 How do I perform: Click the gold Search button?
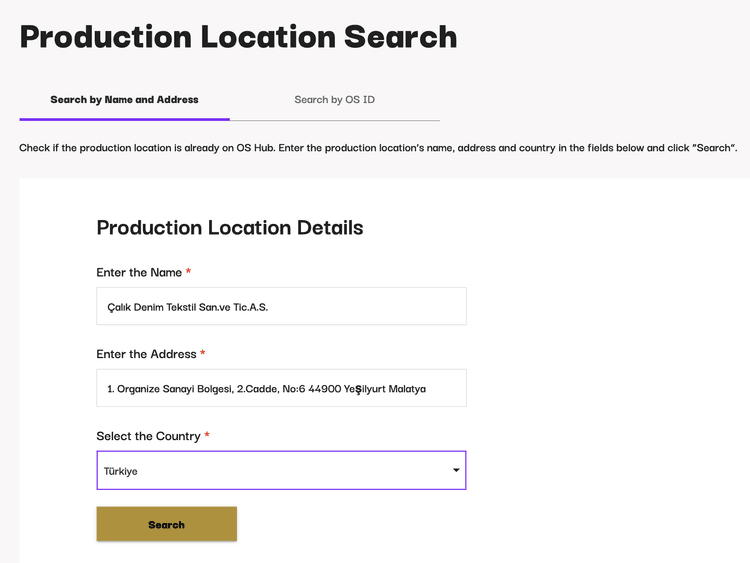166,524
